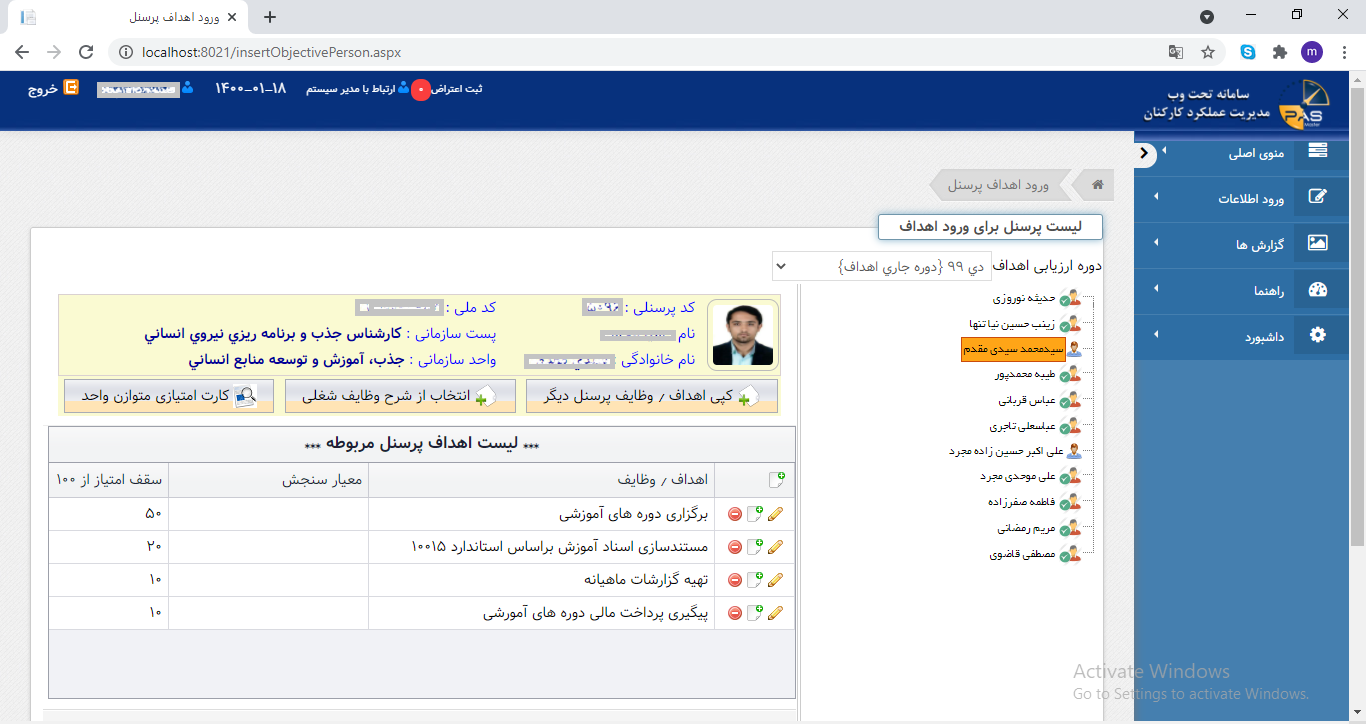This screenshot has width=1366, height=724.
Task: Remove the پیگیری پرداخت مالی goal
Action: coord(734,613)
